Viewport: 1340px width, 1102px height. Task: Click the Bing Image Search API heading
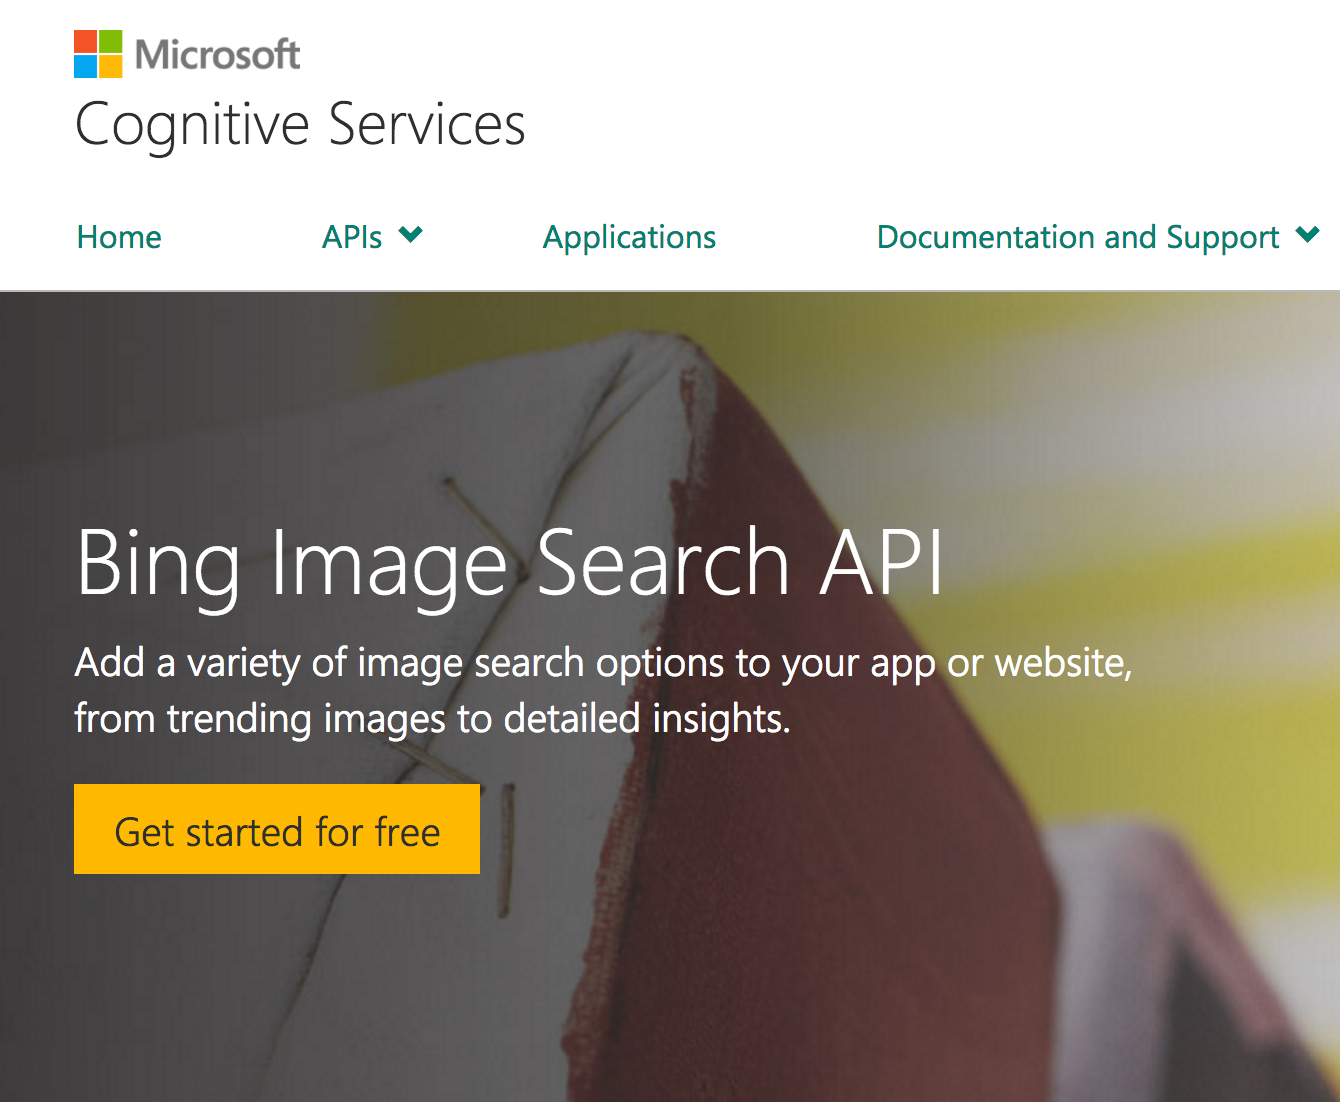tap(509, 564)
